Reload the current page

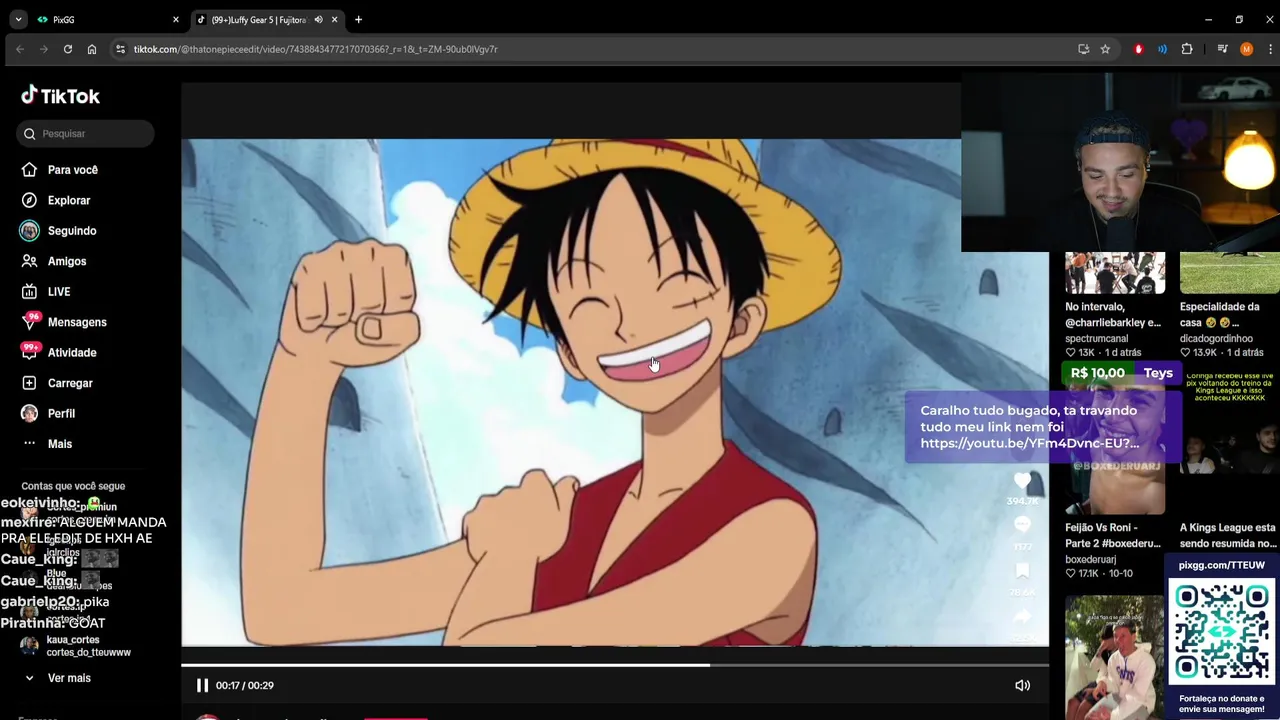tap(68, 49)
